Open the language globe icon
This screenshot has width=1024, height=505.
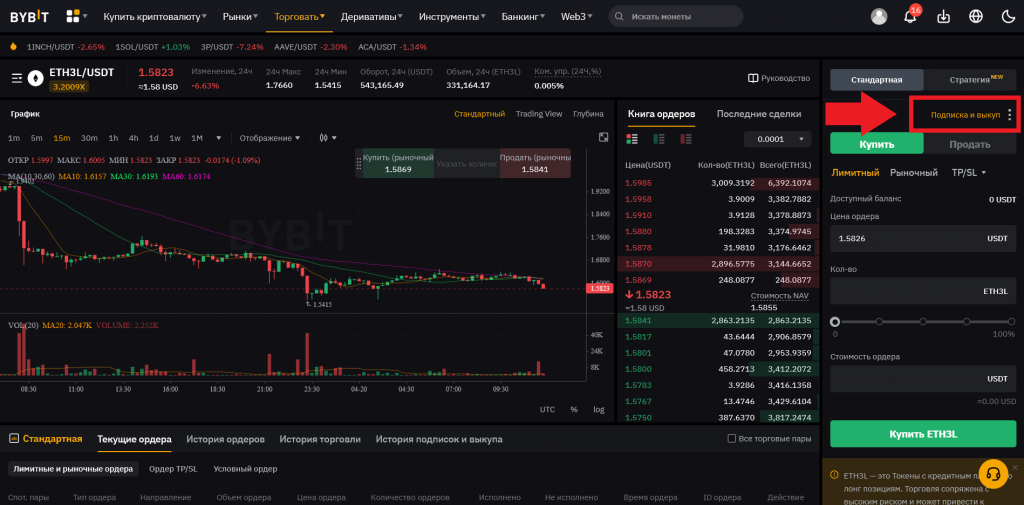click(x=976, y=16)
